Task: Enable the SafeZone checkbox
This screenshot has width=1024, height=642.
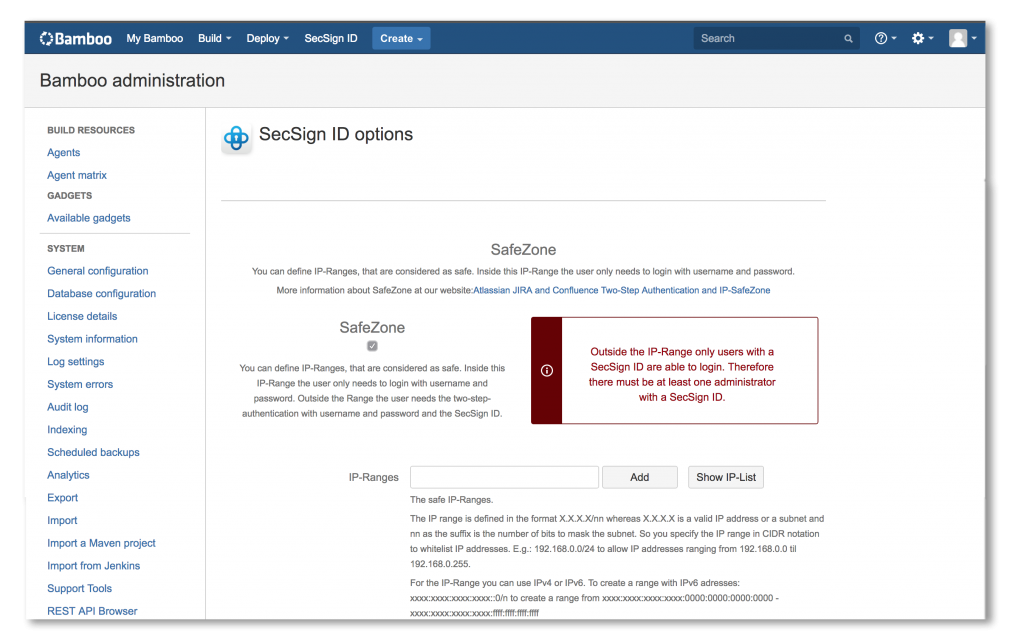Action: click(x=372, y=345)
